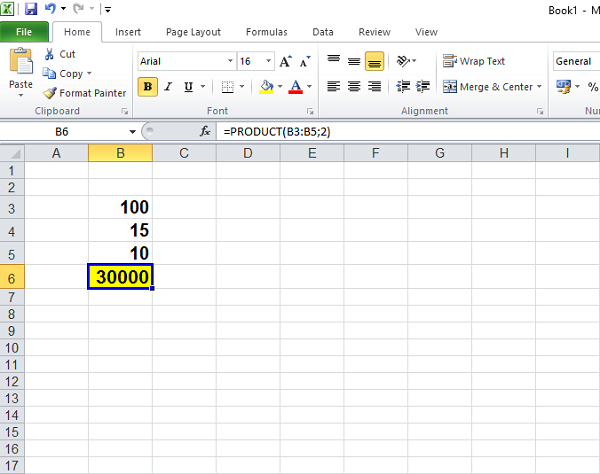Center-align text horizontally in cell
This screenshot has height=474, width=600.
click(x=353, y=87)
